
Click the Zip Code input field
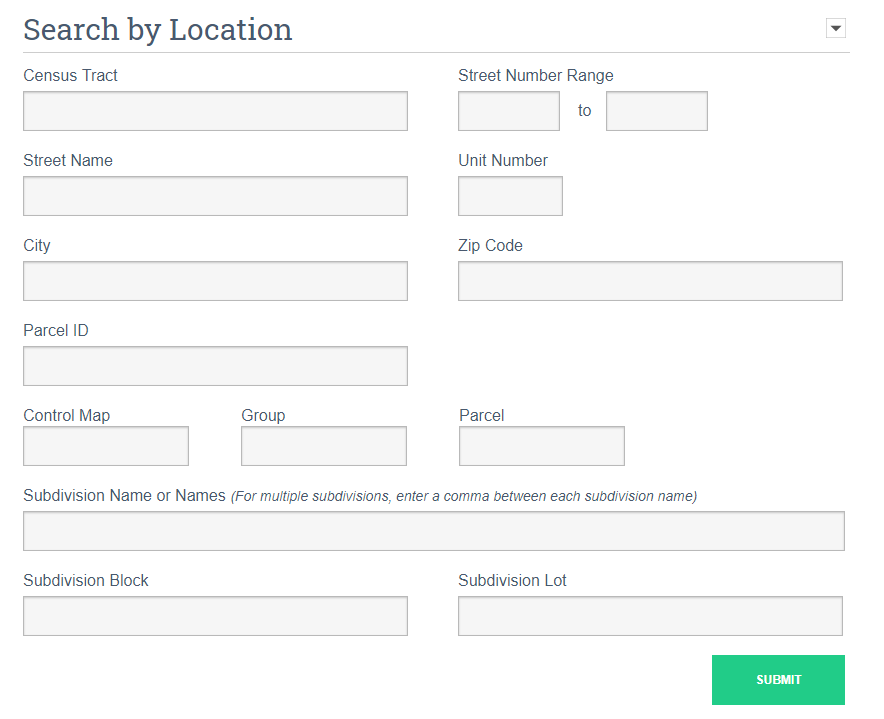650,281
